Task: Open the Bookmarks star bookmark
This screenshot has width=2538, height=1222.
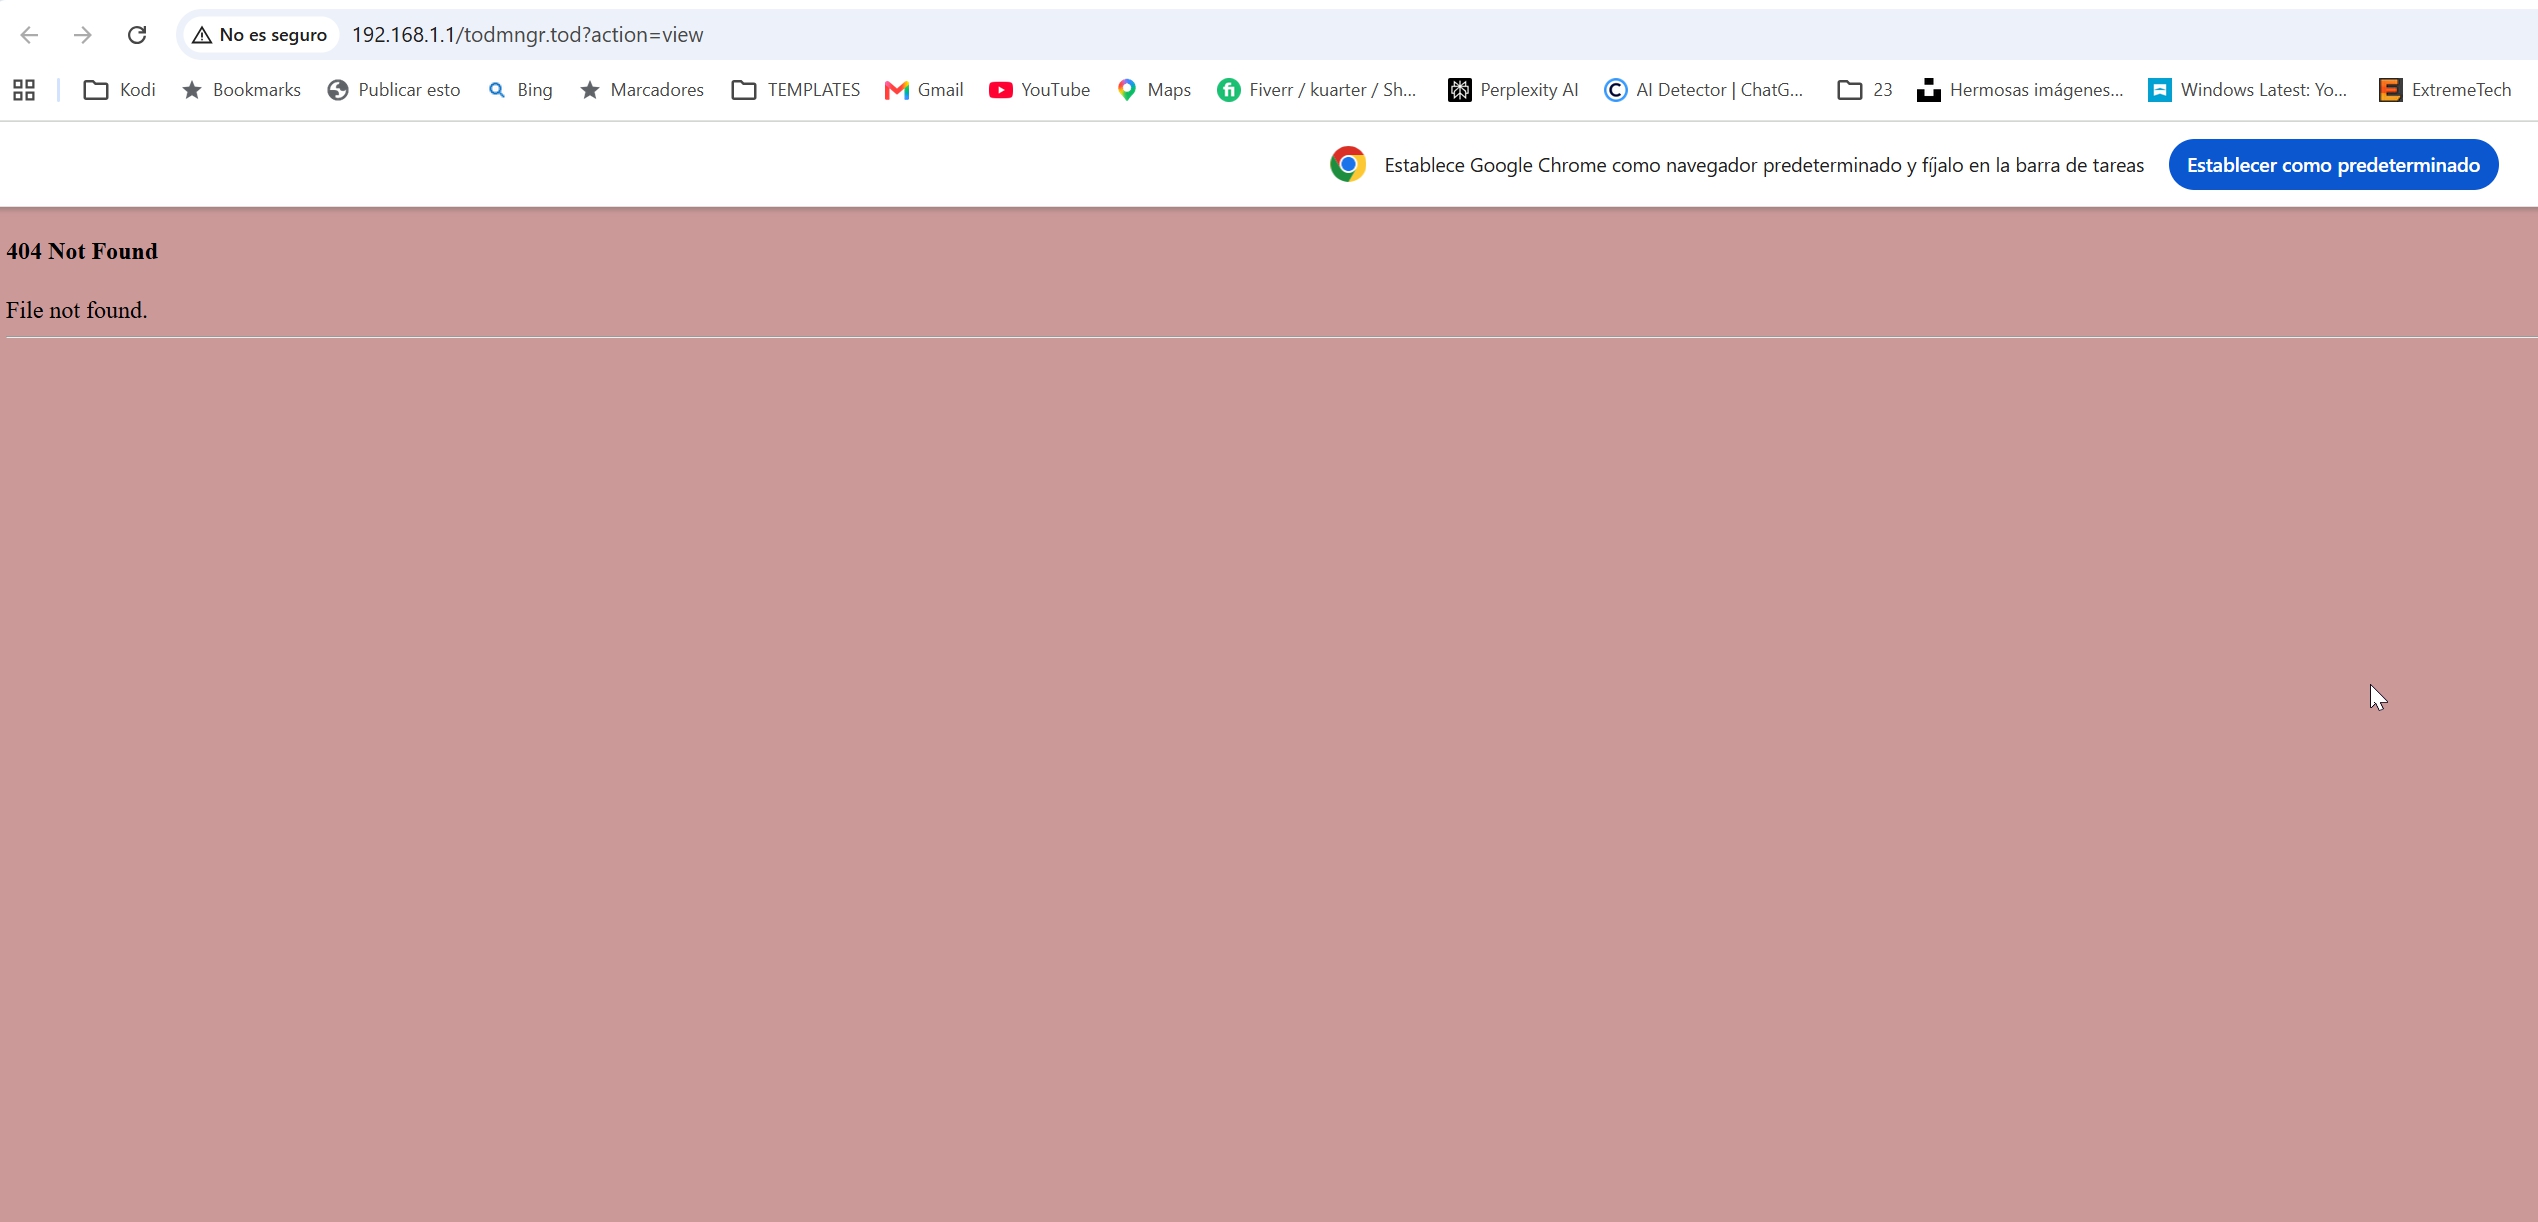Action: coord(241,90)
